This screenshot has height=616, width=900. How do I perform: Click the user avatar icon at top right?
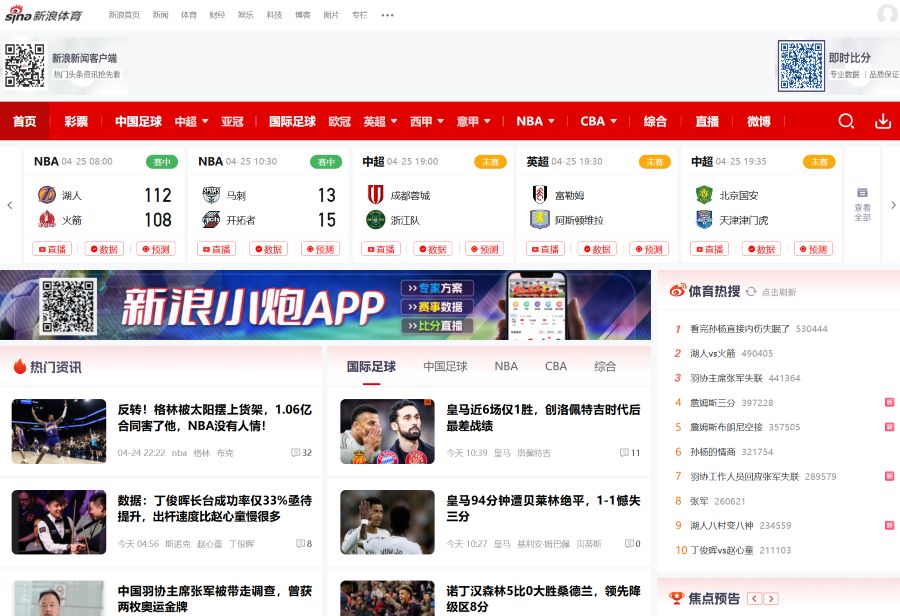tap(887, 14)
